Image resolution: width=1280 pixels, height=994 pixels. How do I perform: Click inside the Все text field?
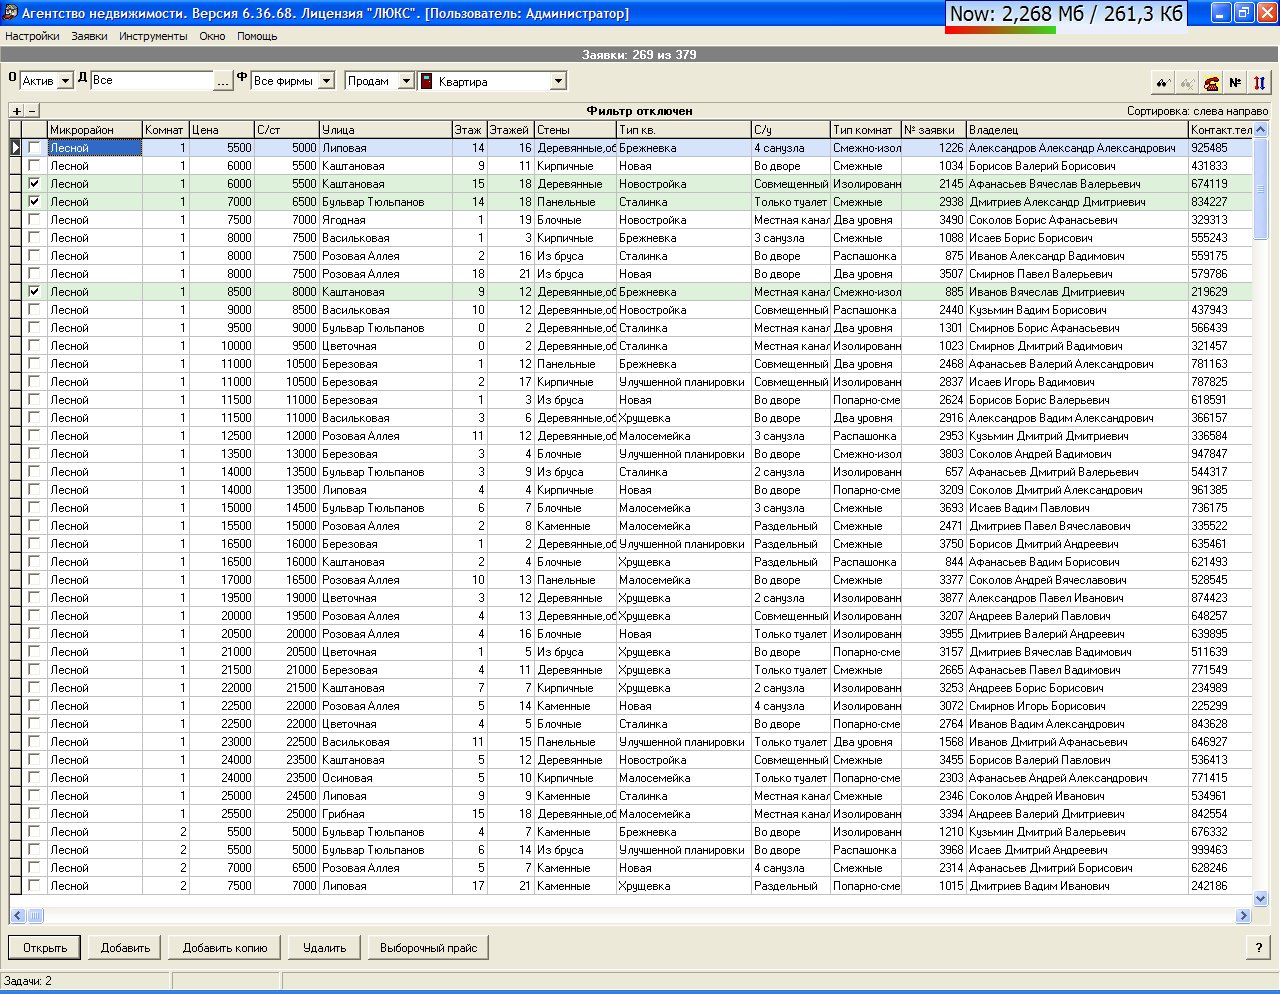152,81
